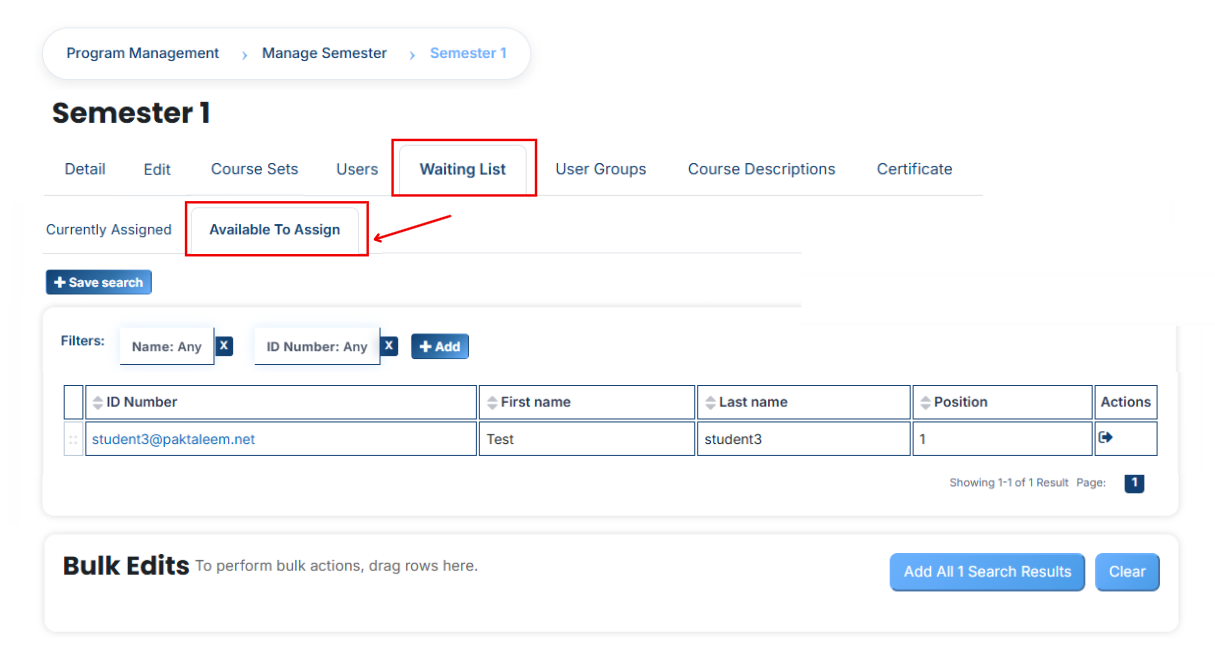Select the Users tab
Viewport: 1215px width, 657px height.
[357, 169]
